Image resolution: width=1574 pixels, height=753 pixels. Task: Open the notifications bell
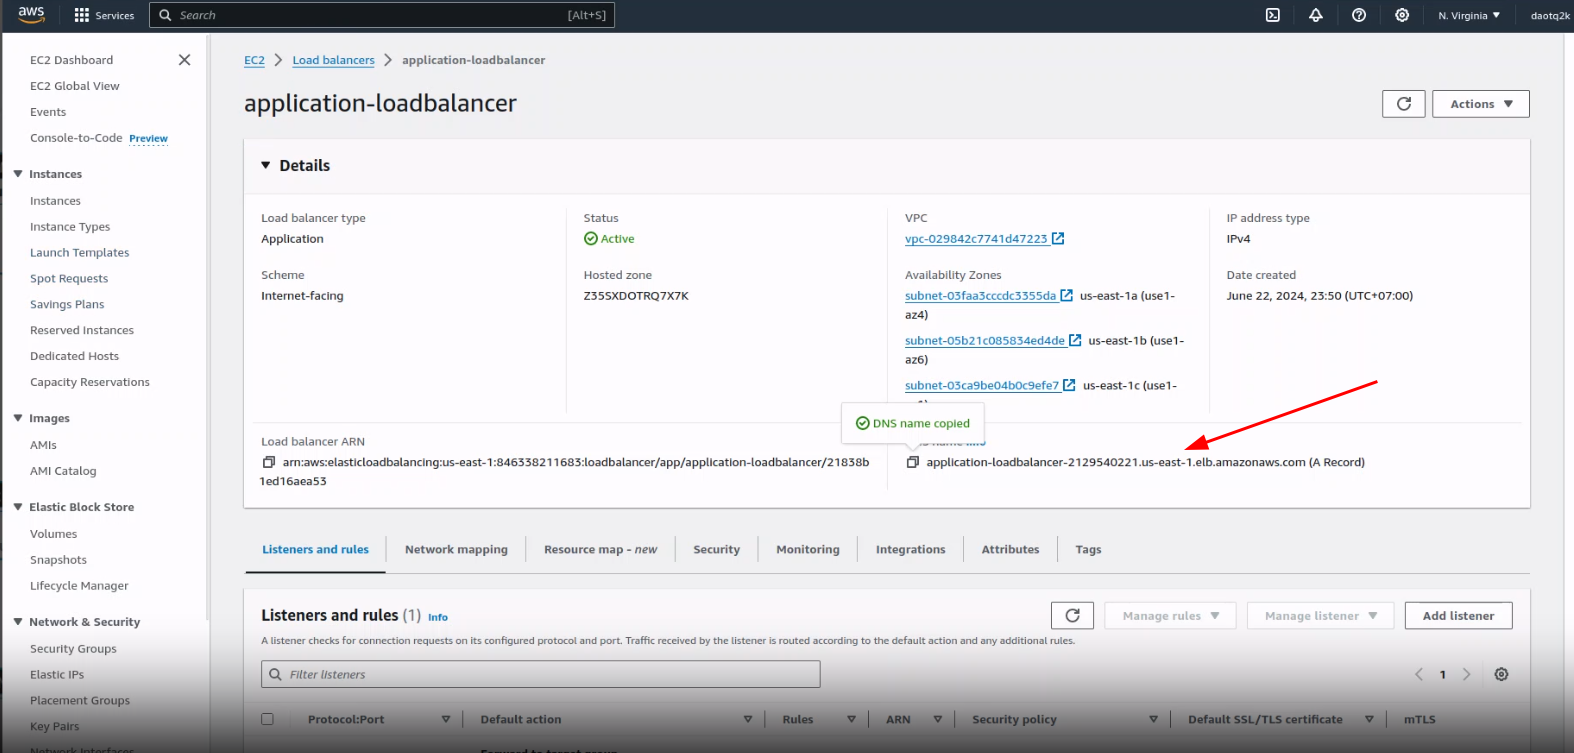tap(1316, 15)
